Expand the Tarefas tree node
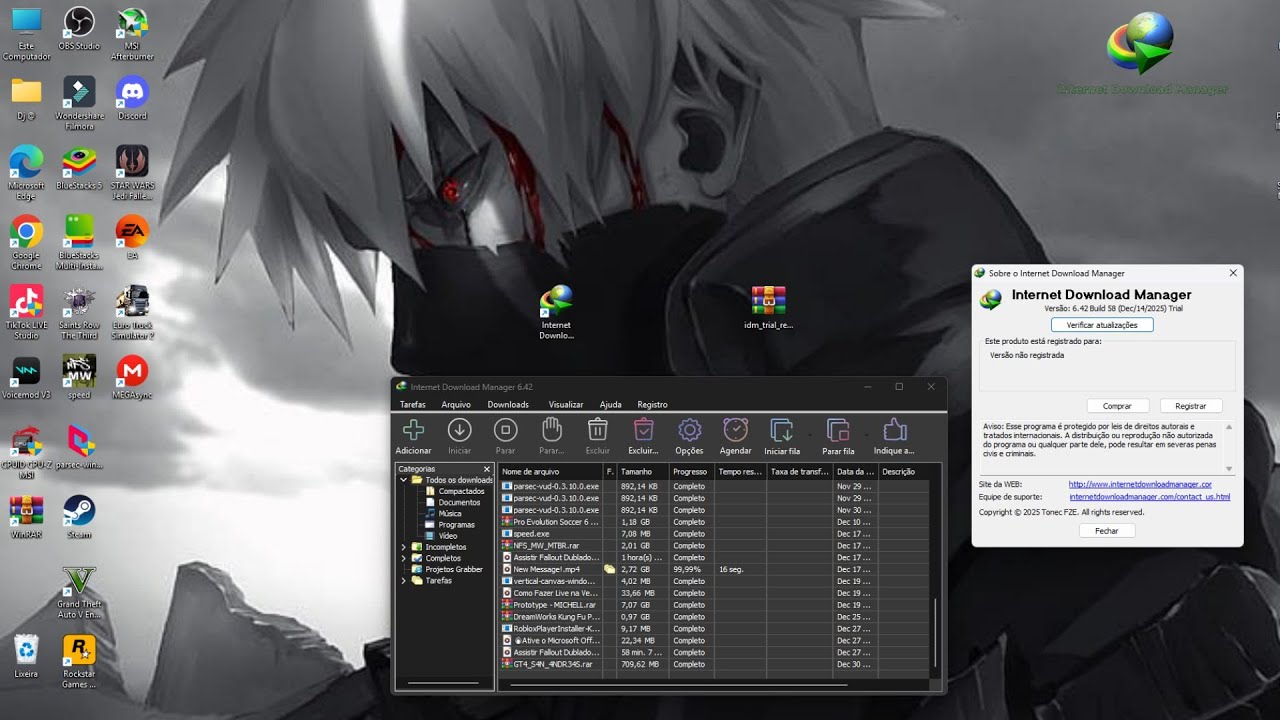 [x=404, y=581]
